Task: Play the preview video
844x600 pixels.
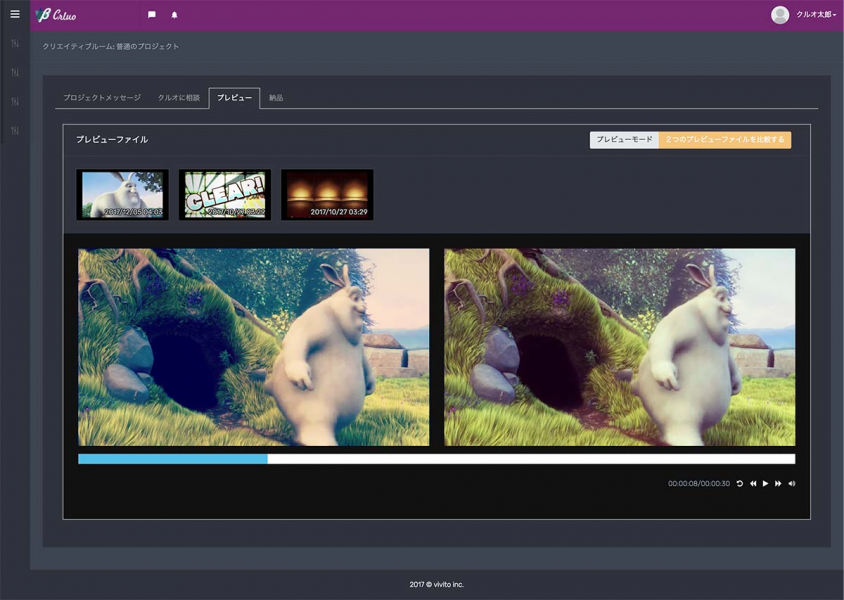Action: 765,484
